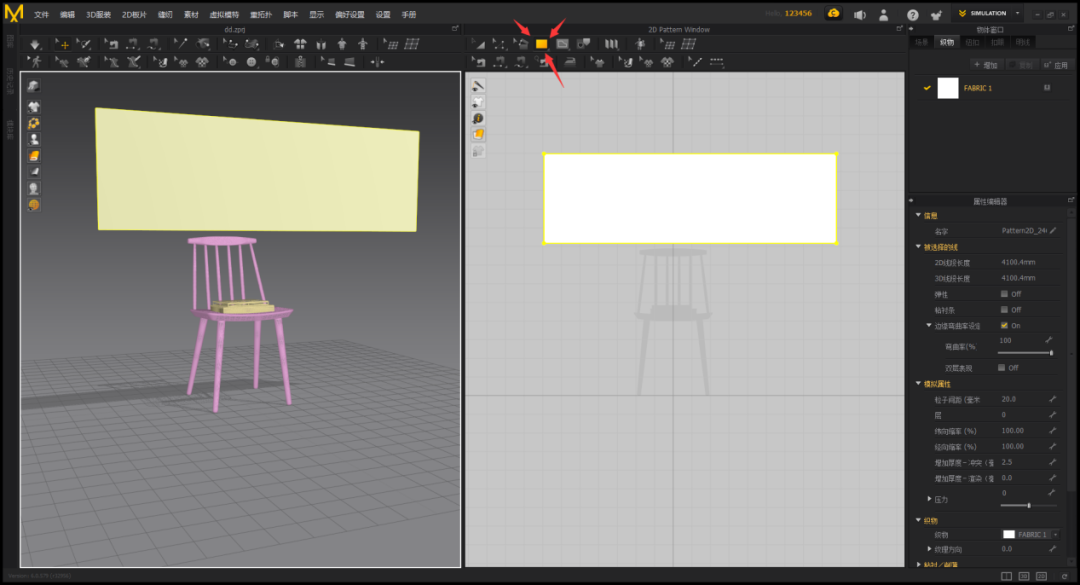1080x585 pixels.
Task: Click the 应用 (Apply) button
Action: point(1055,65)
